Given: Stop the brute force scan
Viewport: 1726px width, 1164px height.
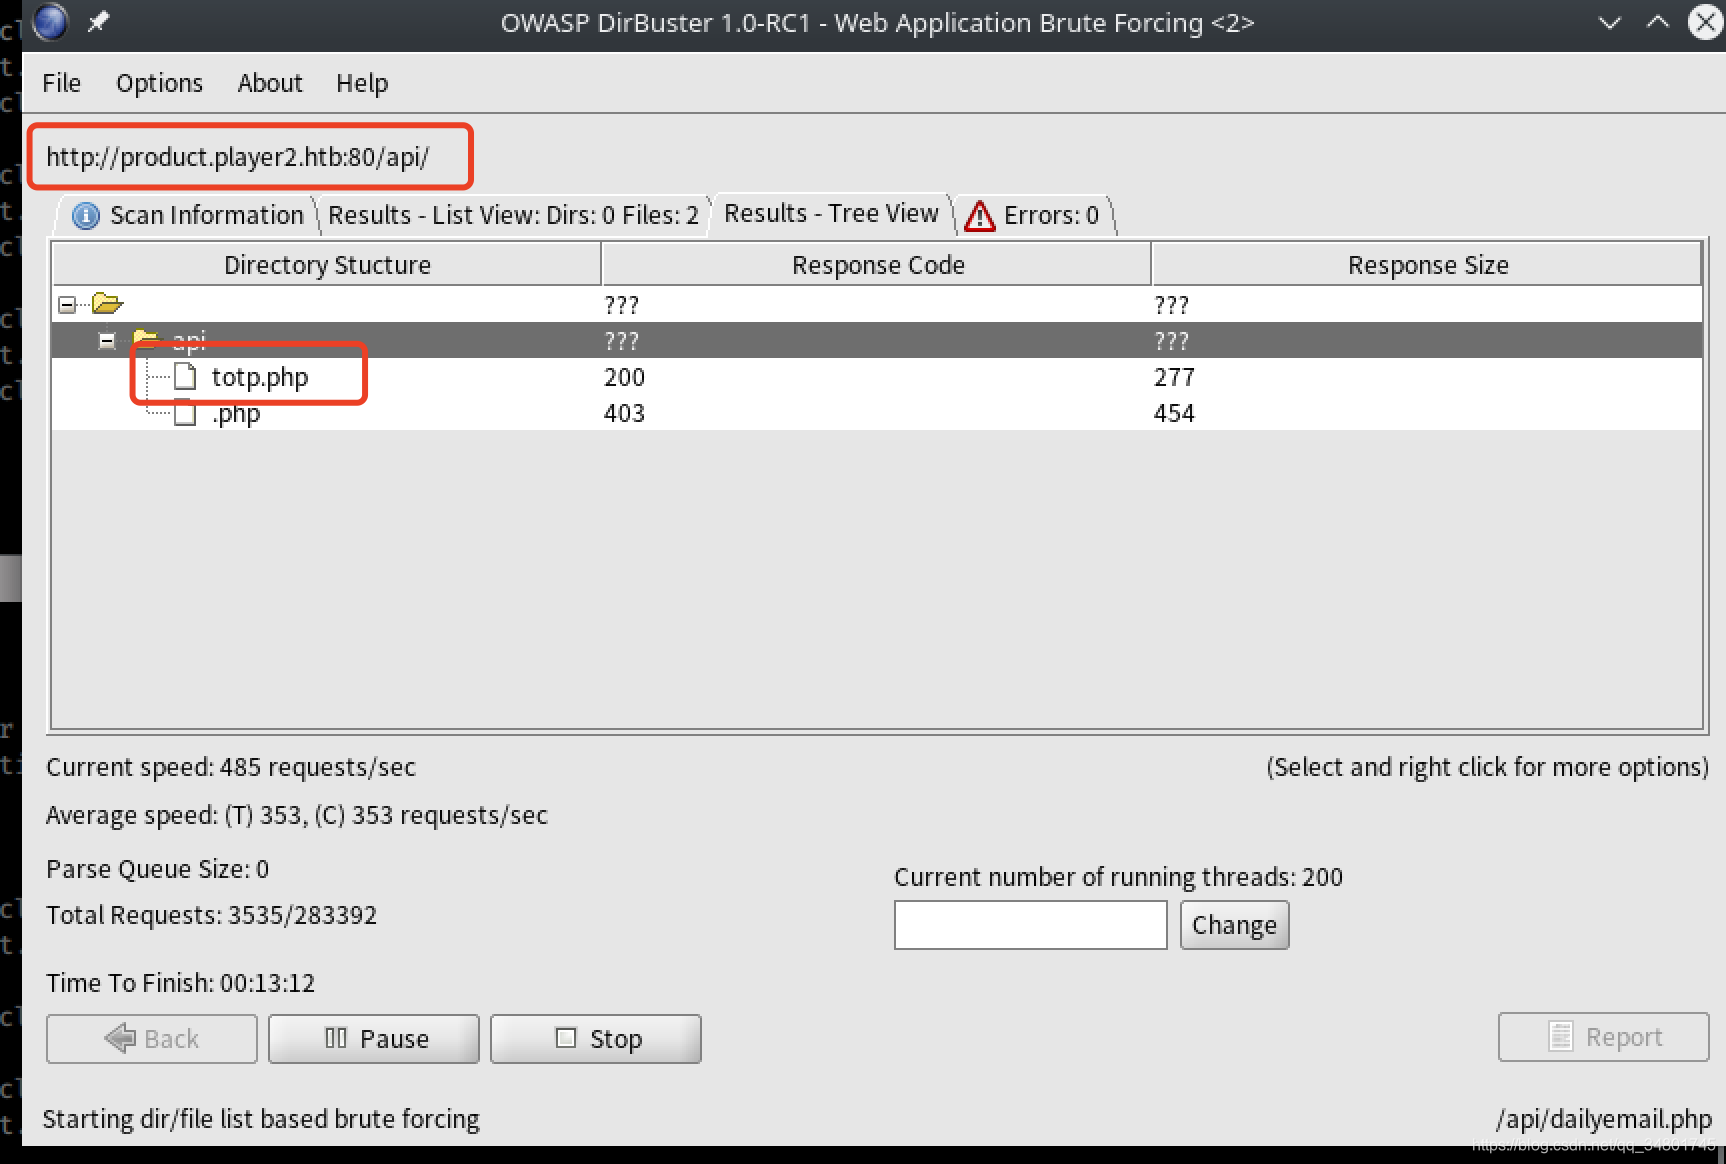Looking at the screenshot, I should (596, 1039).
